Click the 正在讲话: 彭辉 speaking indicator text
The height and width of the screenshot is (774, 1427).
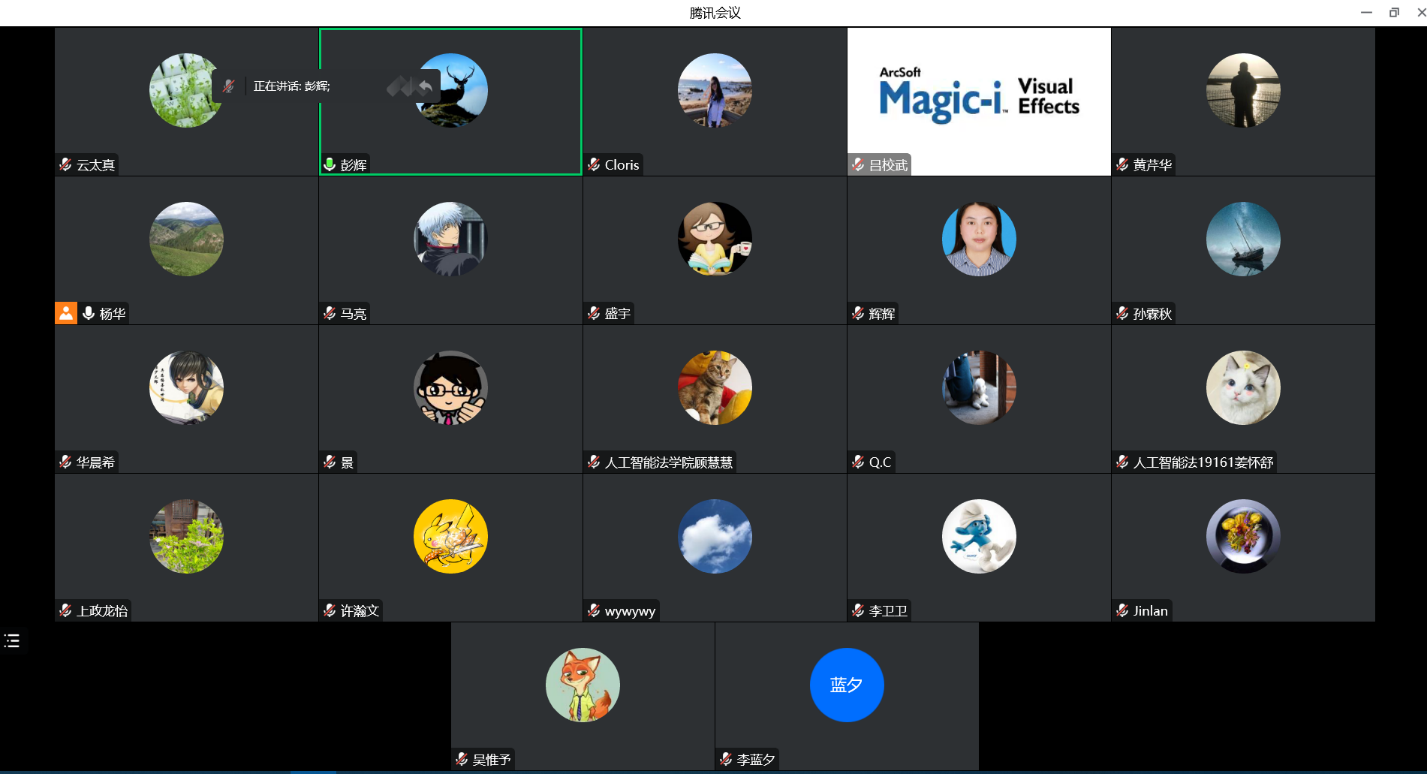(x=291, y=86)
